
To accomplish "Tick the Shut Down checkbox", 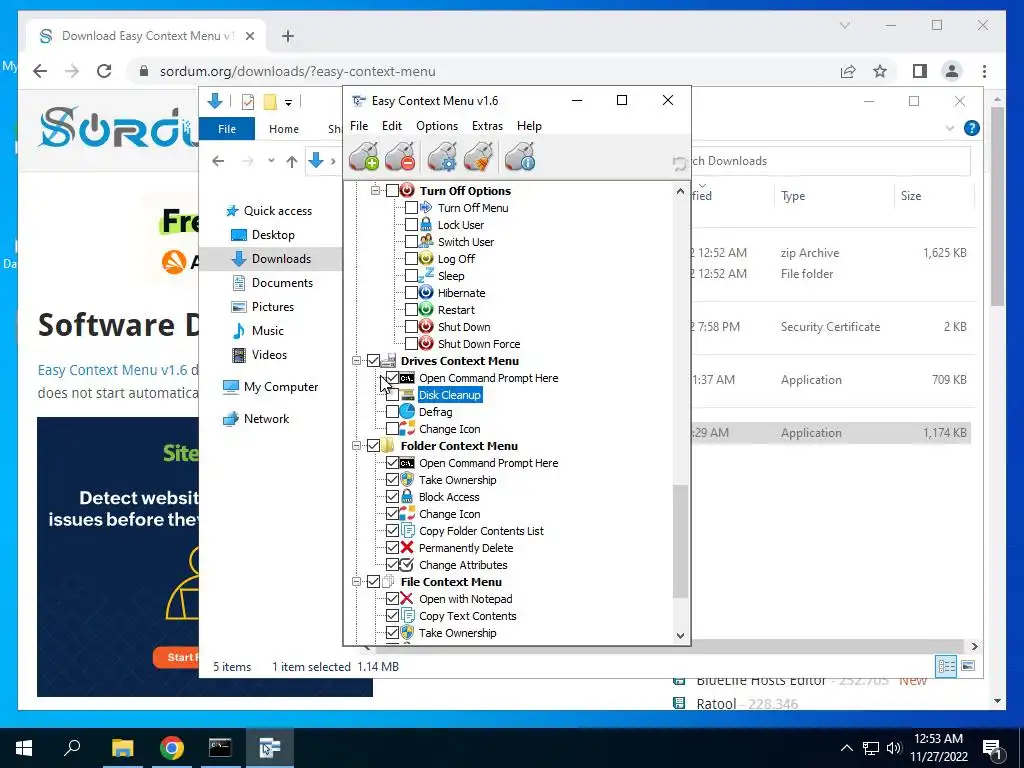I will [411, 327].
